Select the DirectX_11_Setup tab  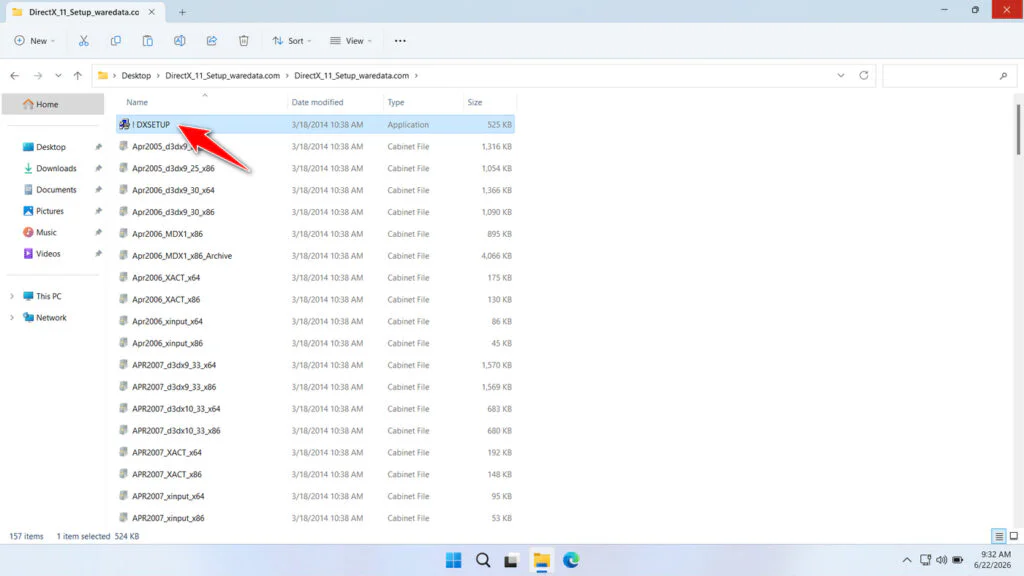[x=84, y=12]
